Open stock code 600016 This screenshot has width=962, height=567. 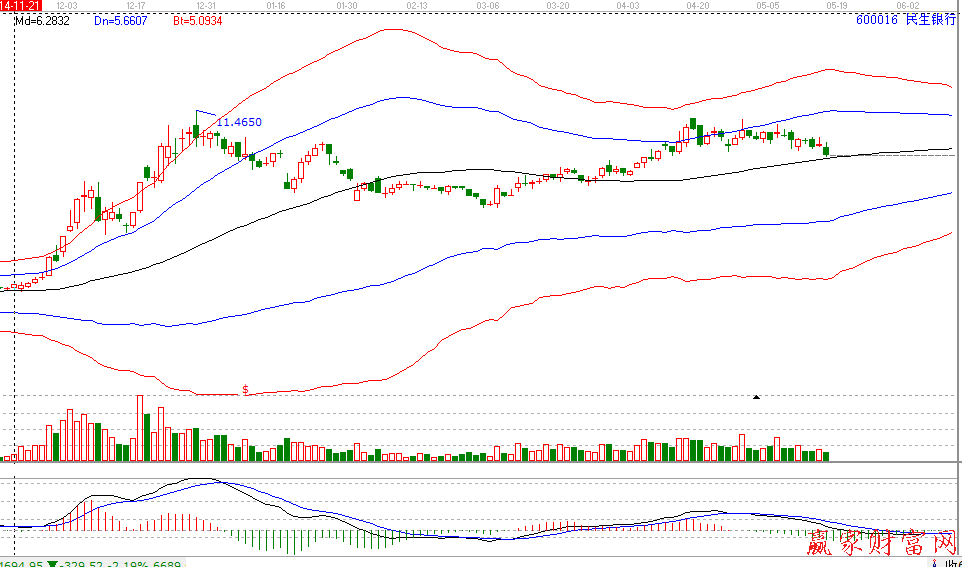[x=877, y=19]
